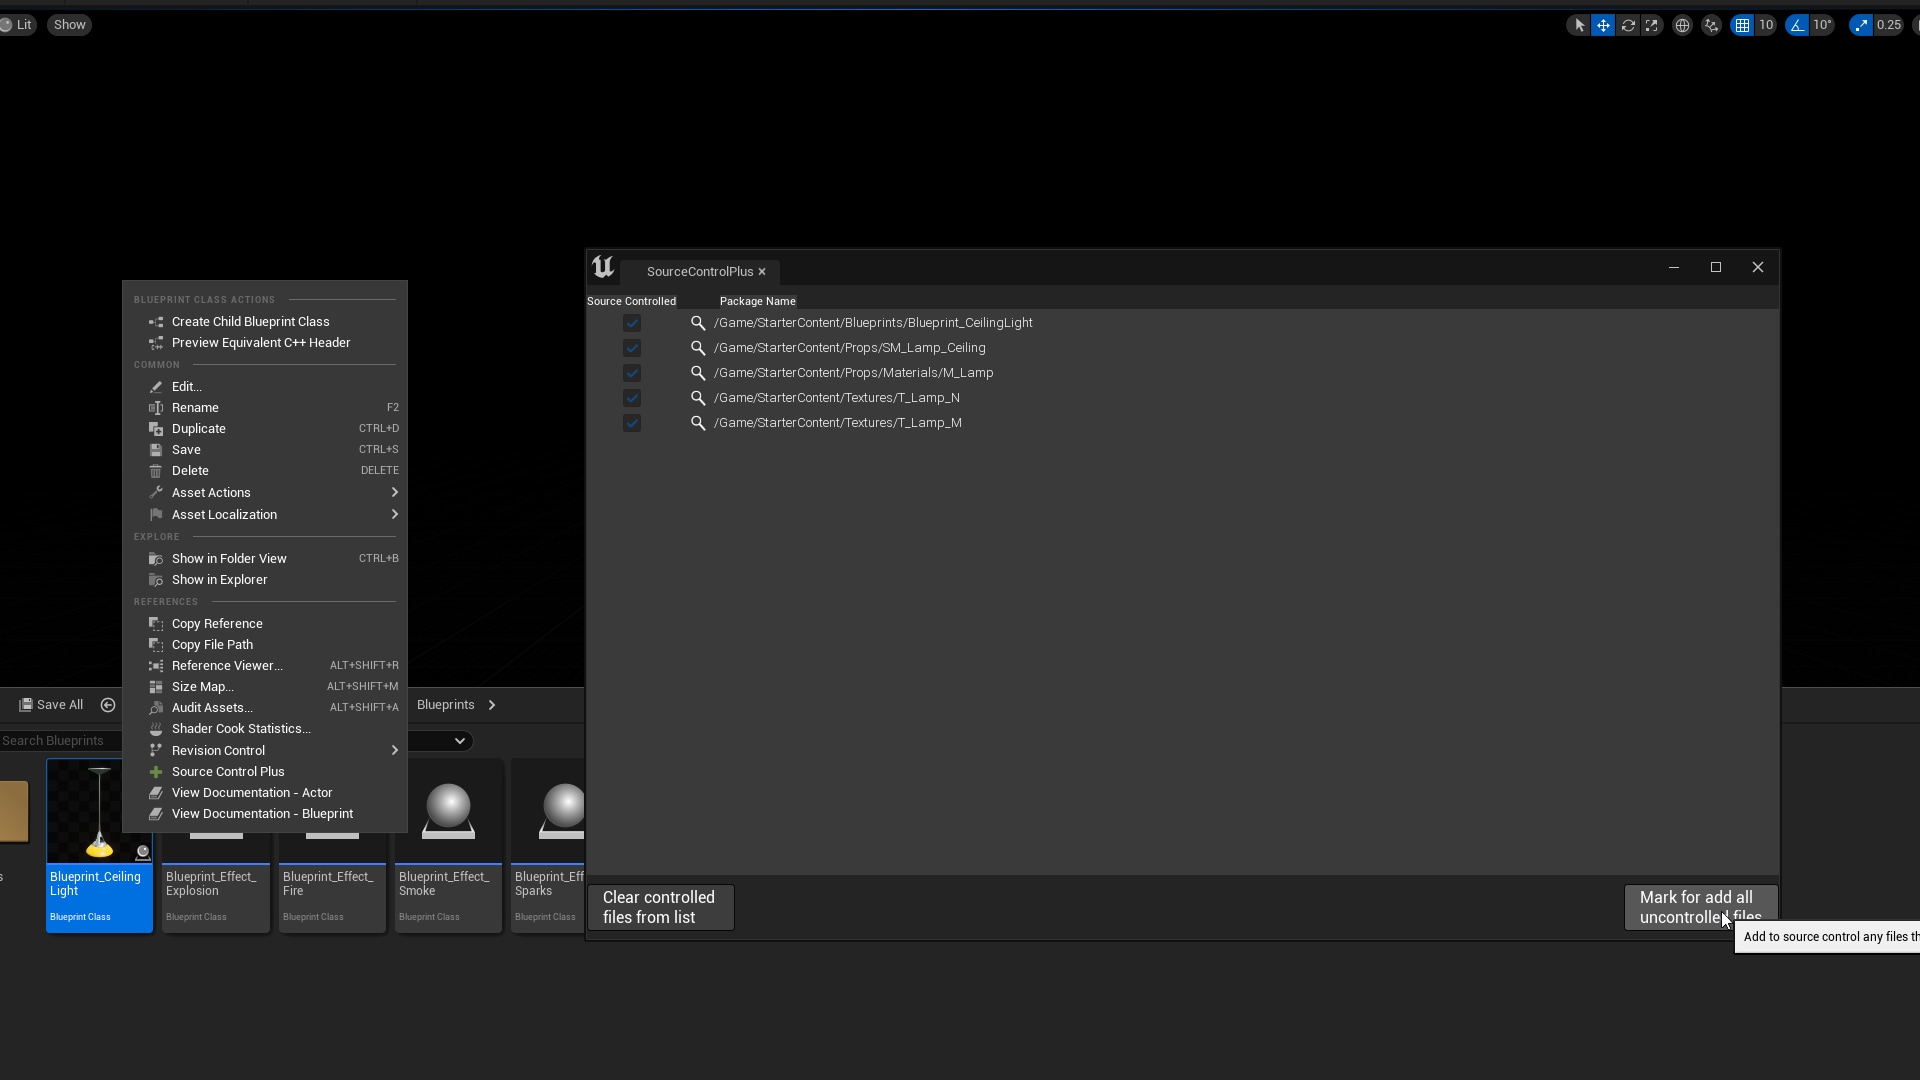Image resolution: width=1920 pixels, height=1080 pixels.
Task: Click the Mark for add all uncontrolled files button
Action: 1698,906
